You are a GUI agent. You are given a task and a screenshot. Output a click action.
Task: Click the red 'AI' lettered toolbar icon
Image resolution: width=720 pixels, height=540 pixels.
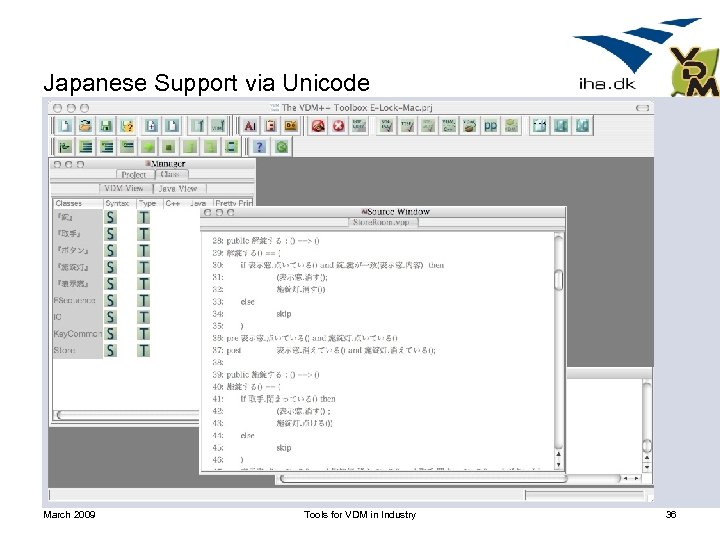coord(250,125)
